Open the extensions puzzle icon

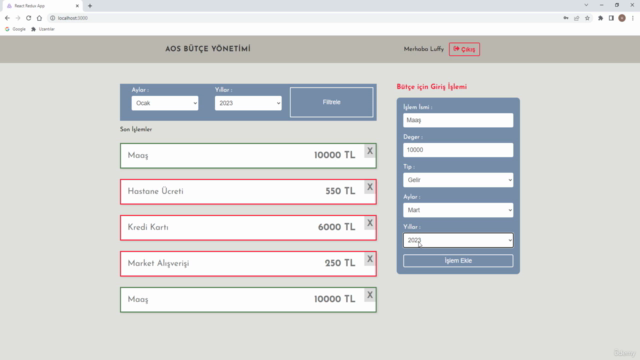600,18
